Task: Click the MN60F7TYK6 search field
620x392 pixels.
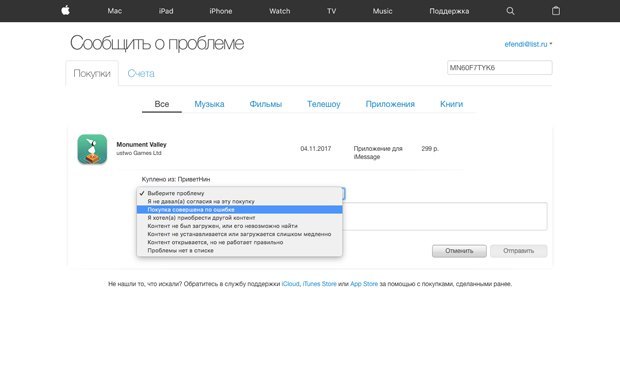Action: 499,68
